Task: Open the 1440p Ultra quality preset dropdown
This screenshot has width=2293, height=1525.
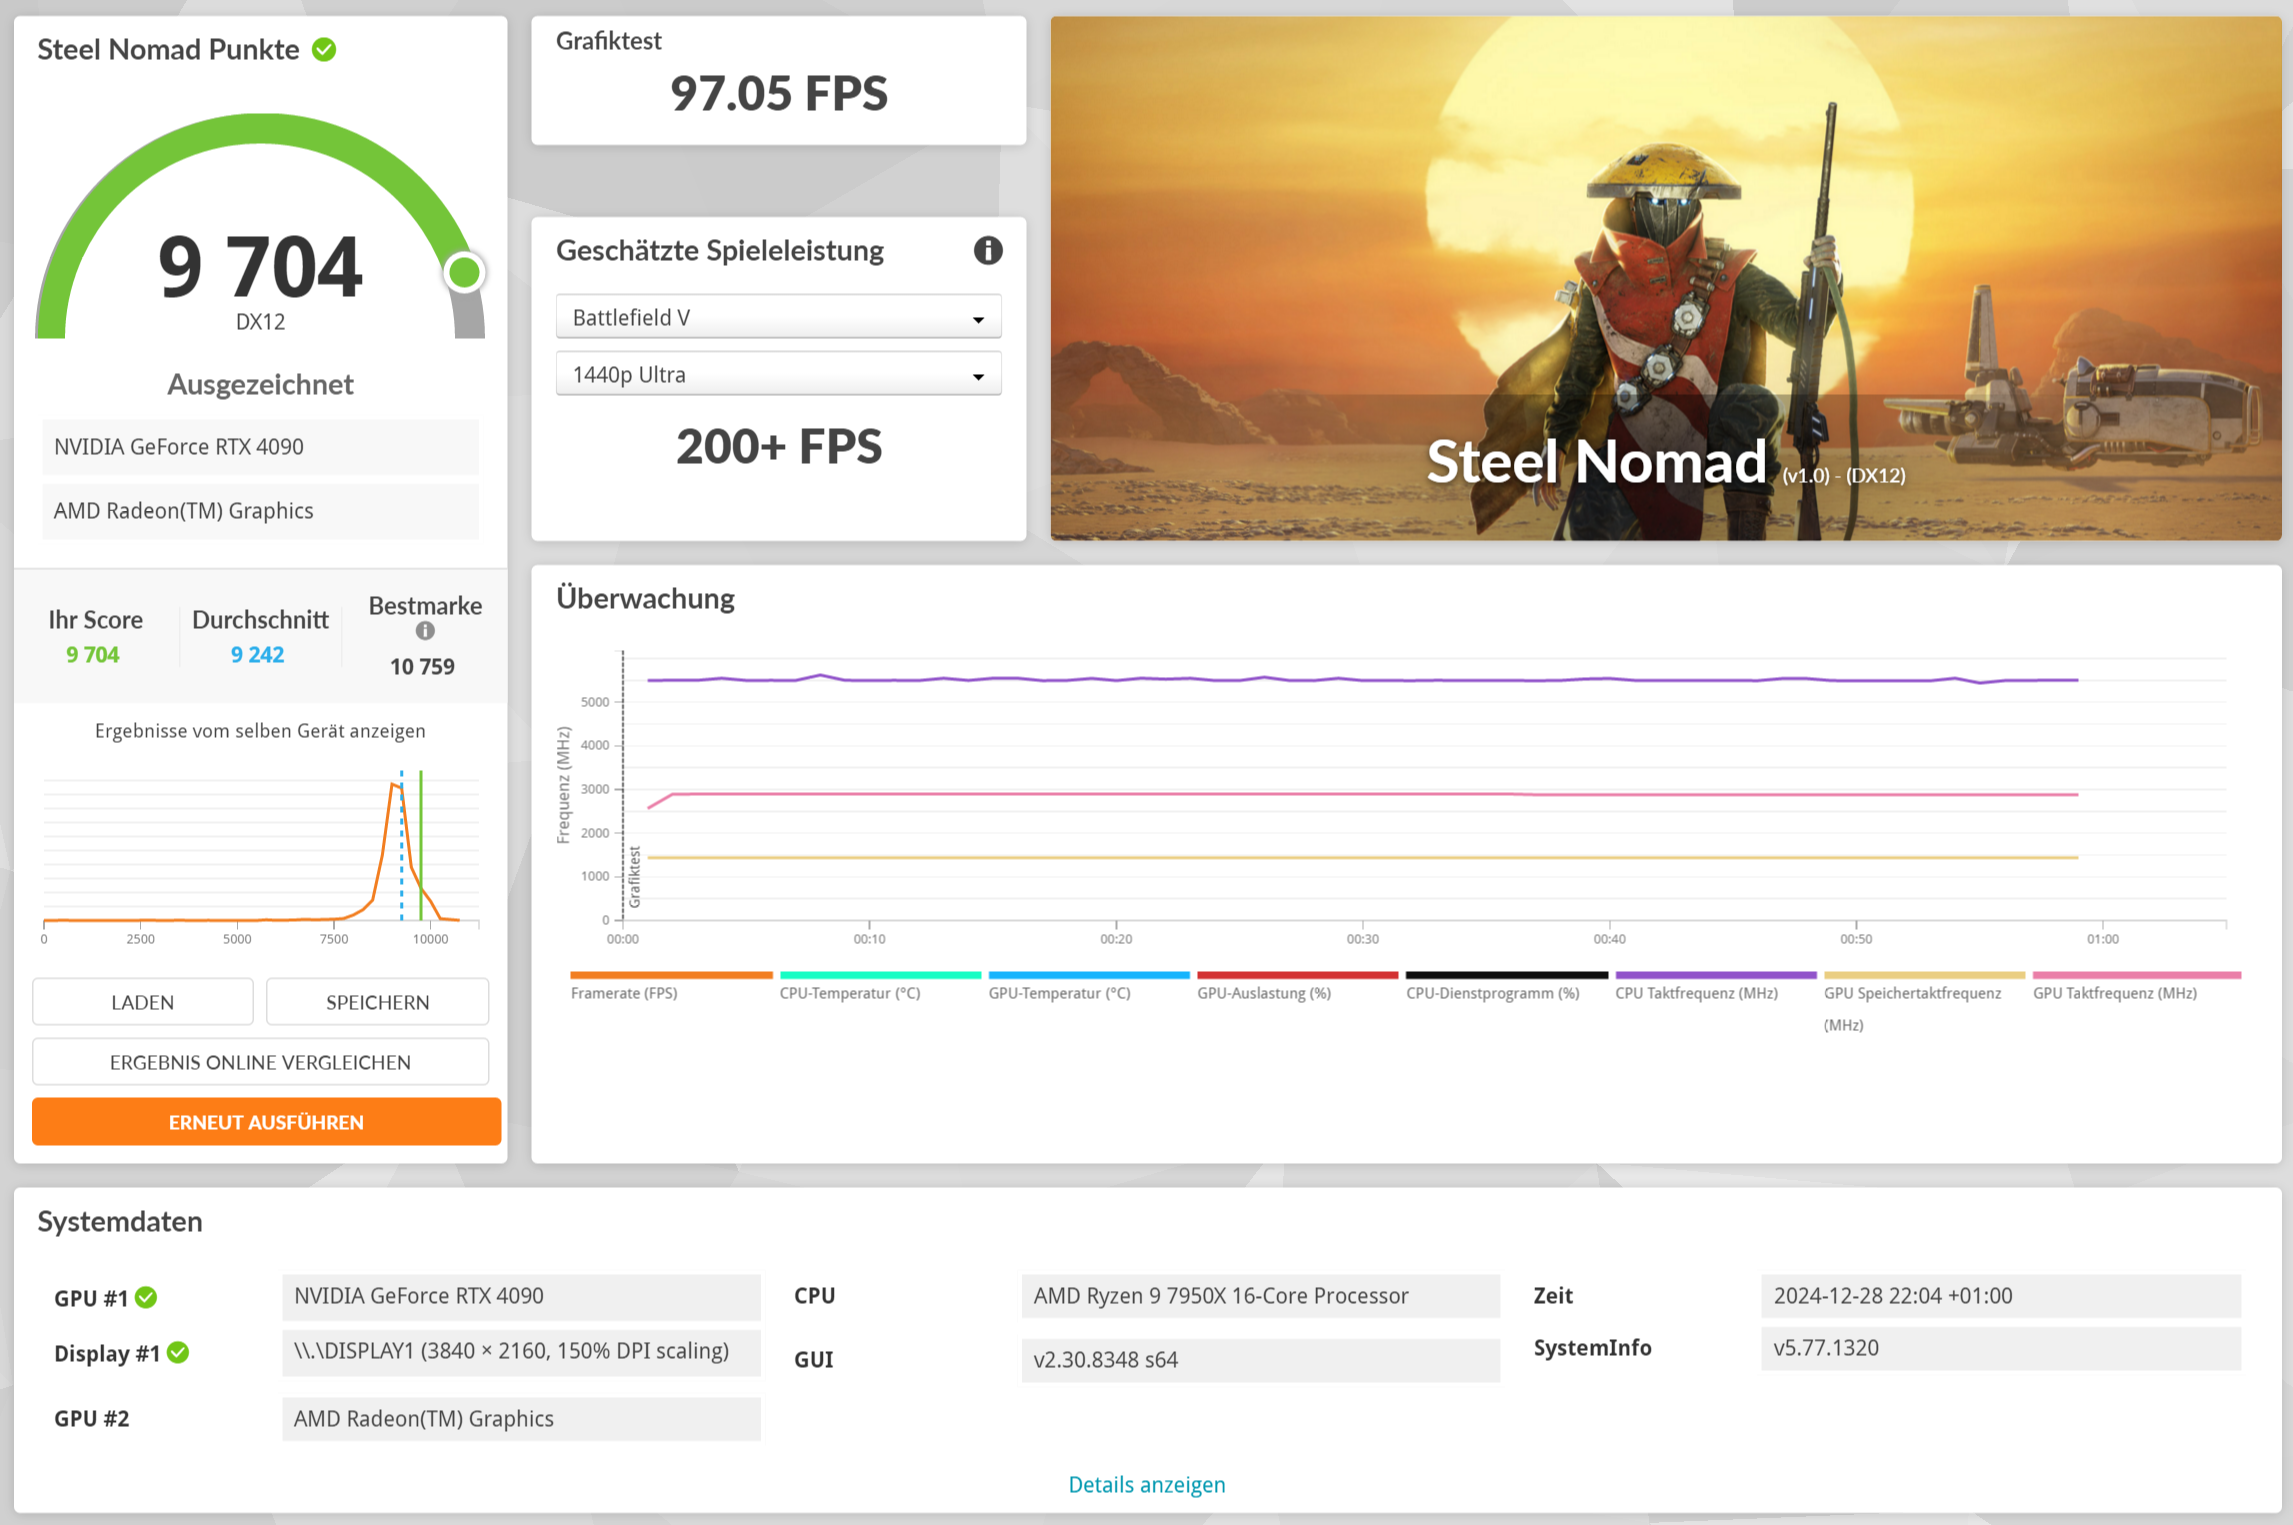Action: (778, 374)
